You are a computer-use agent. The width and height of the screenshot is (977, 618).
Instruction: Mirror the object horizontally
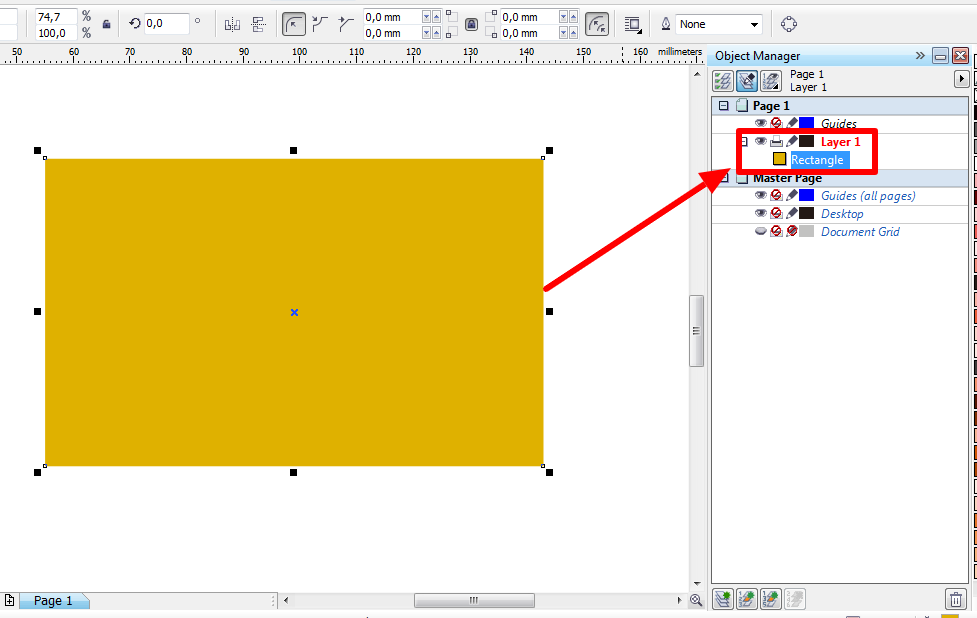[x=232, y=25]
